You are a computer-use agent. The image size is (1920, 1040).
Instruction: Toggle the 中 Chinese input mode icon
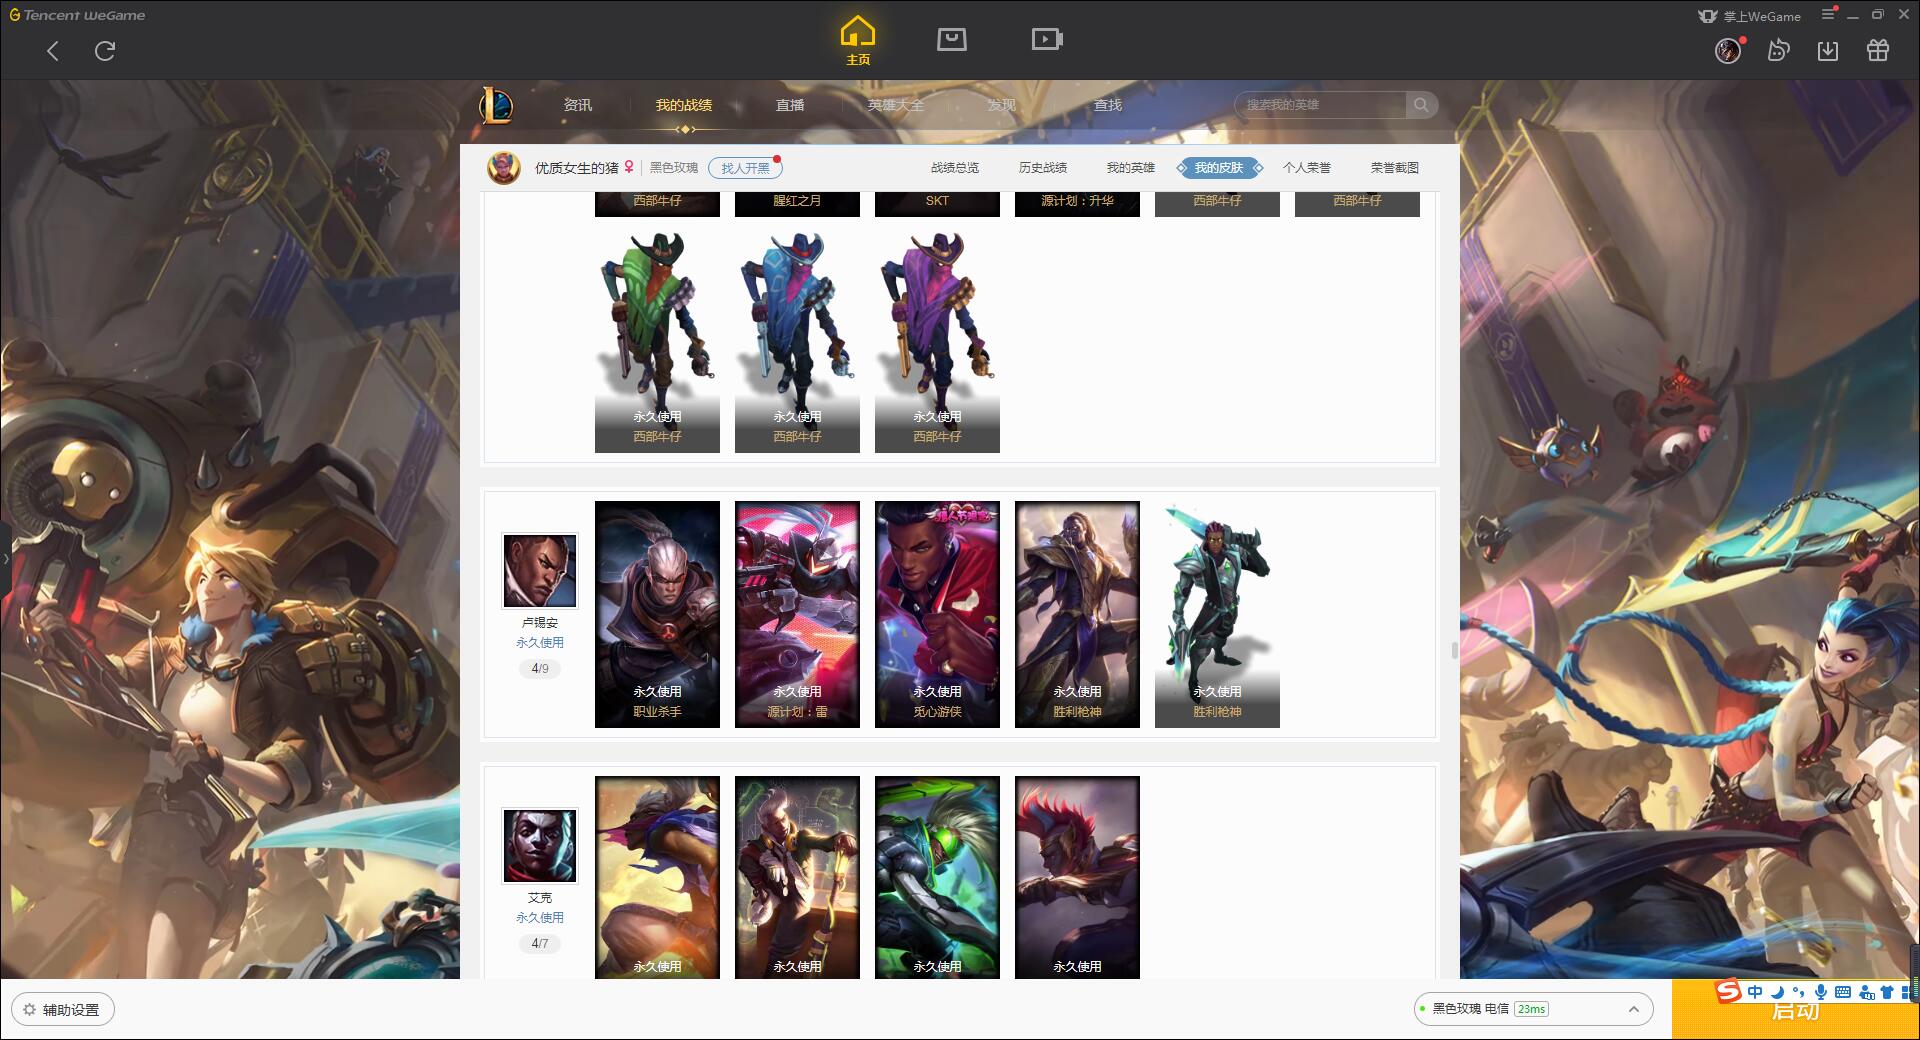click(1756, 992)
